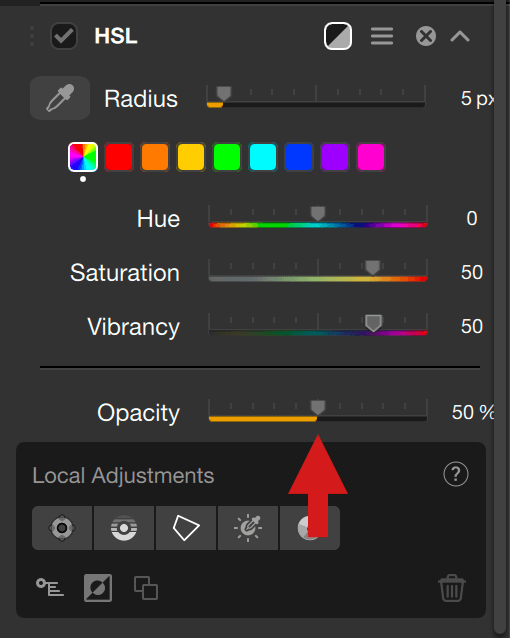Click the Opacity slider handle
The image size is (510, 638).
(318, 407)
